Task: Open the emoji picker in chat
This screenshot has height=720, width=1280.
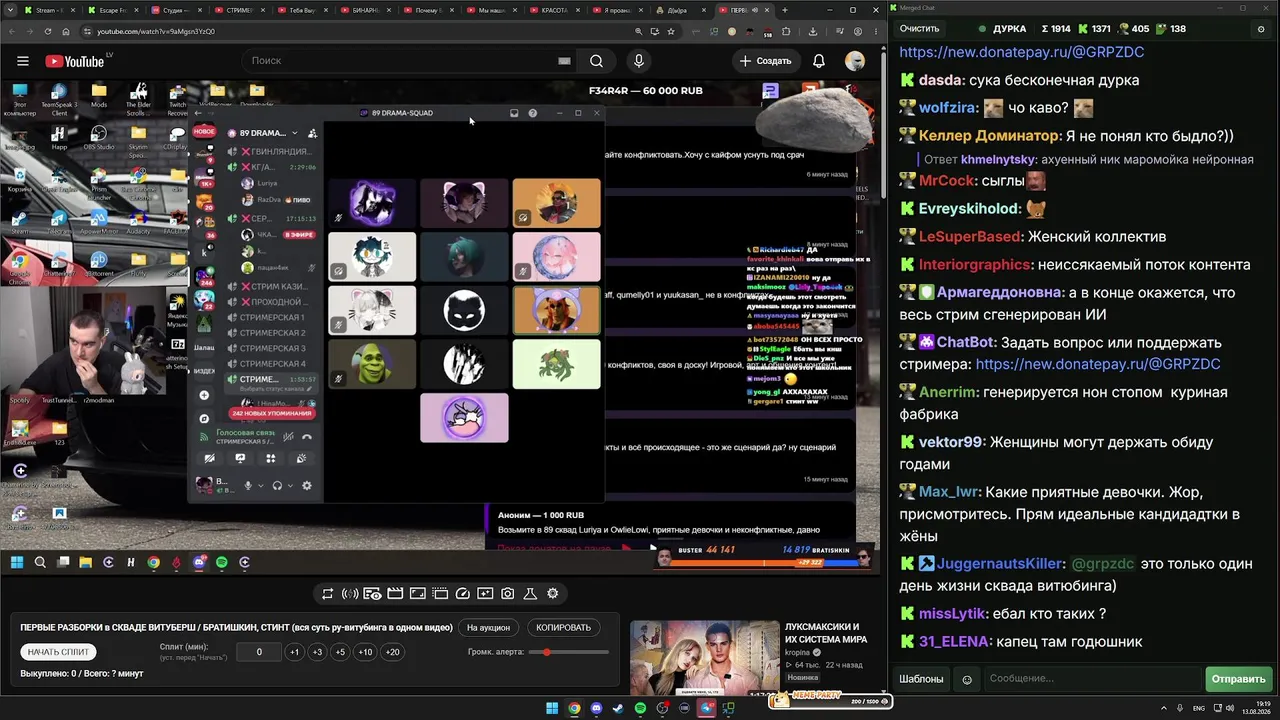Action: coord(967,679)
